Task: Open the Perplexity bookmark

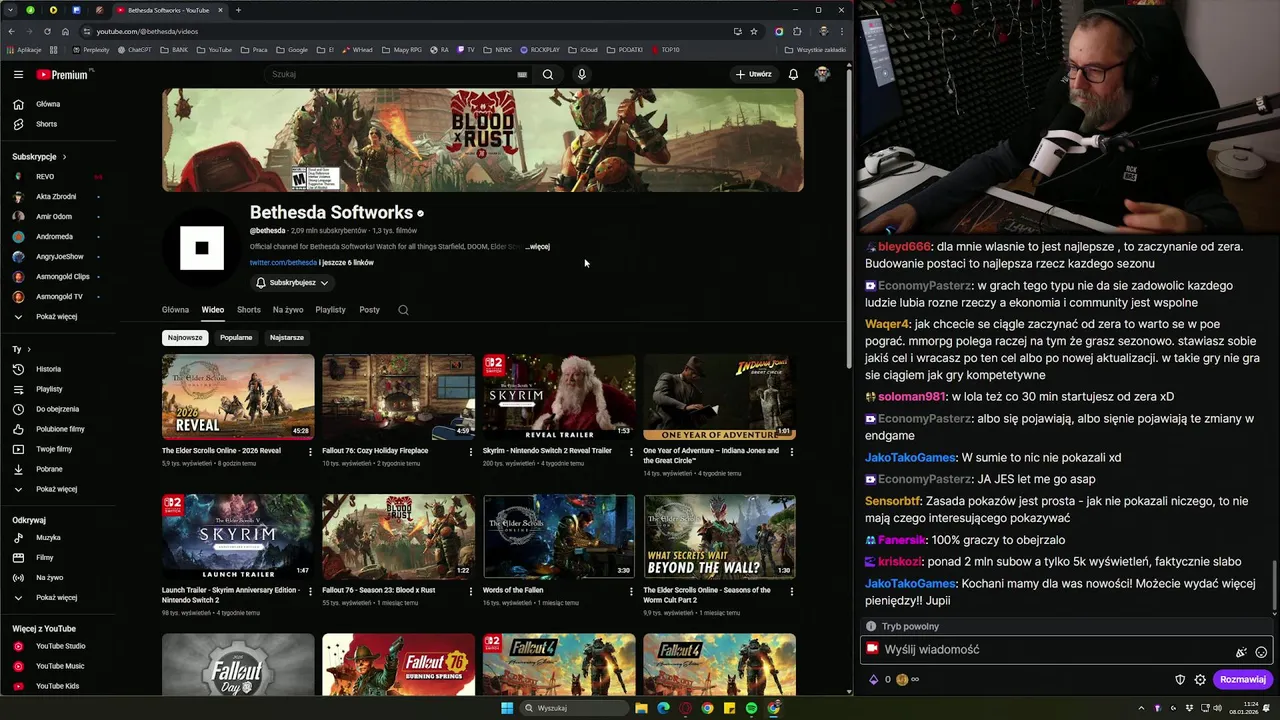Action: (x=91, y=49)
